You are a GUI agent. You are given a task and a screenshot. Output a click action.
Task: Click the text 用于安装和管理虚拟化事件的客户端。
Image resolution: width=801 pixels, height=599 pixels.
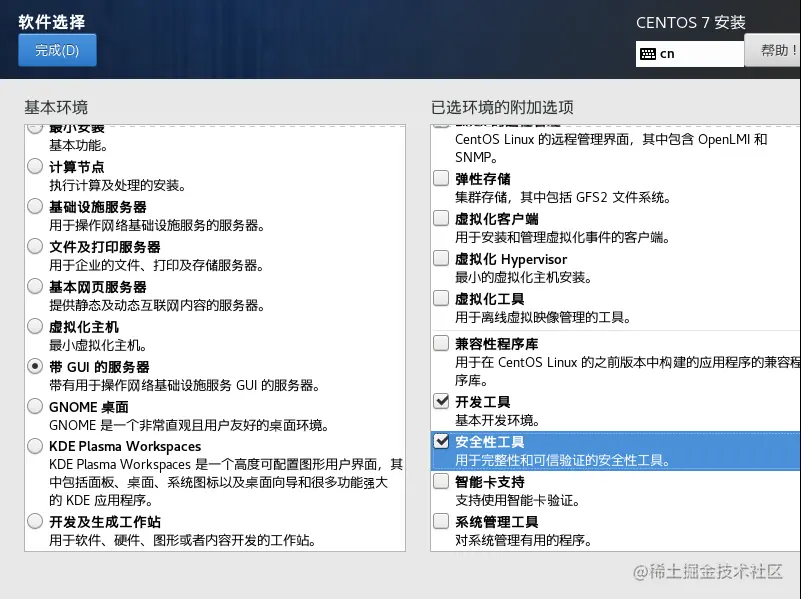pyautogui.click(x=562, y=237)
